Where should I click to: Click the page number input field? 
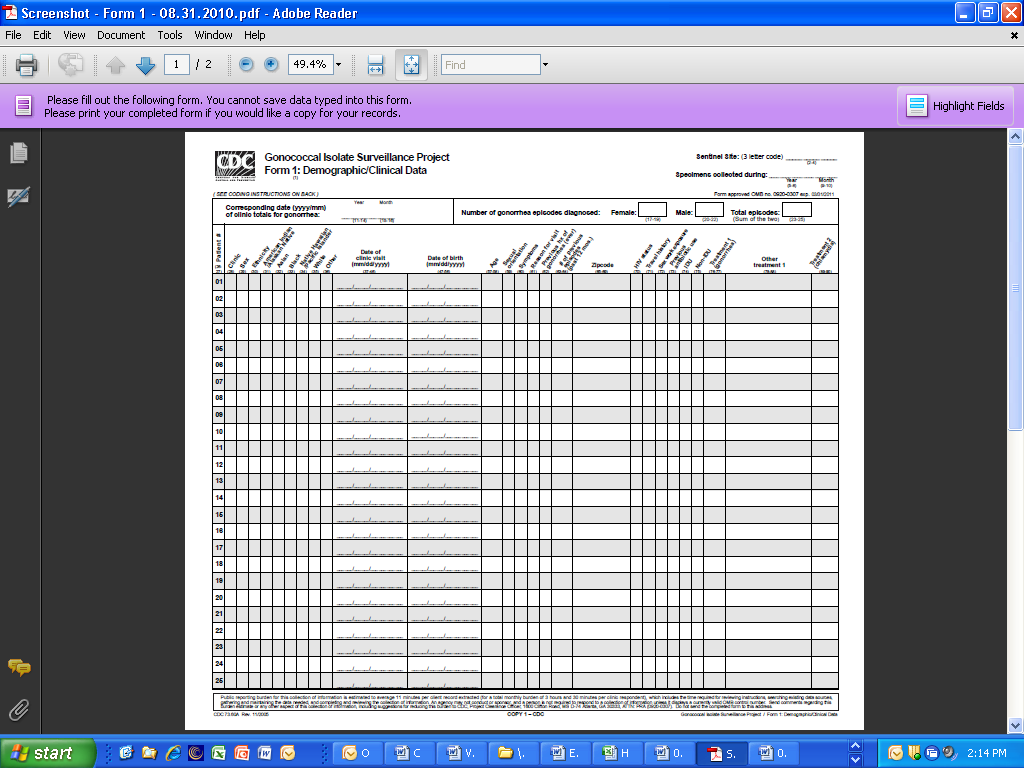176,64
